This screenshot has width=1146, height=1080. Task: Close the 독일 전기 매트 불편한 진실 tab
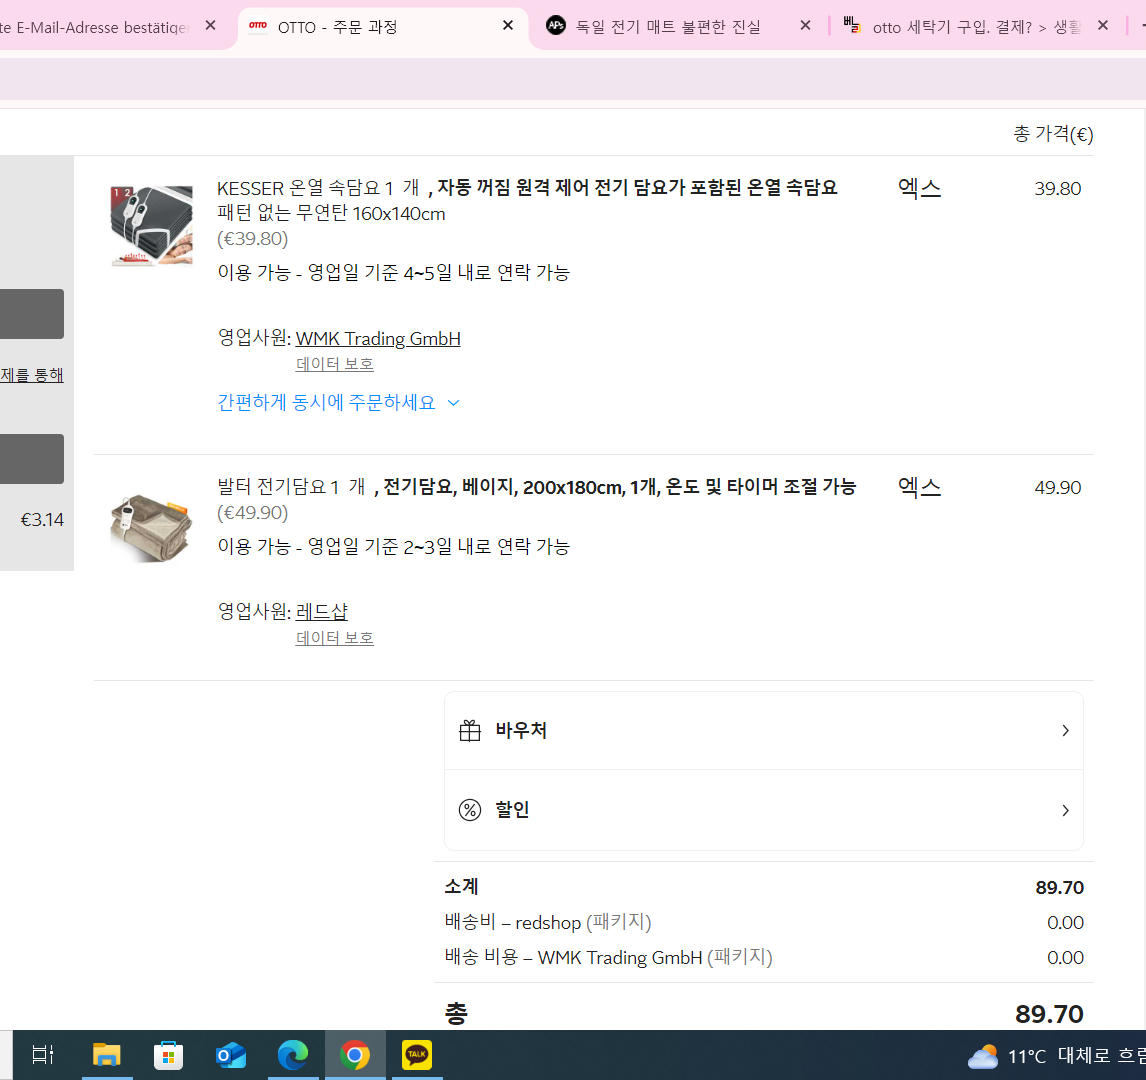click(x=805, y=26)
